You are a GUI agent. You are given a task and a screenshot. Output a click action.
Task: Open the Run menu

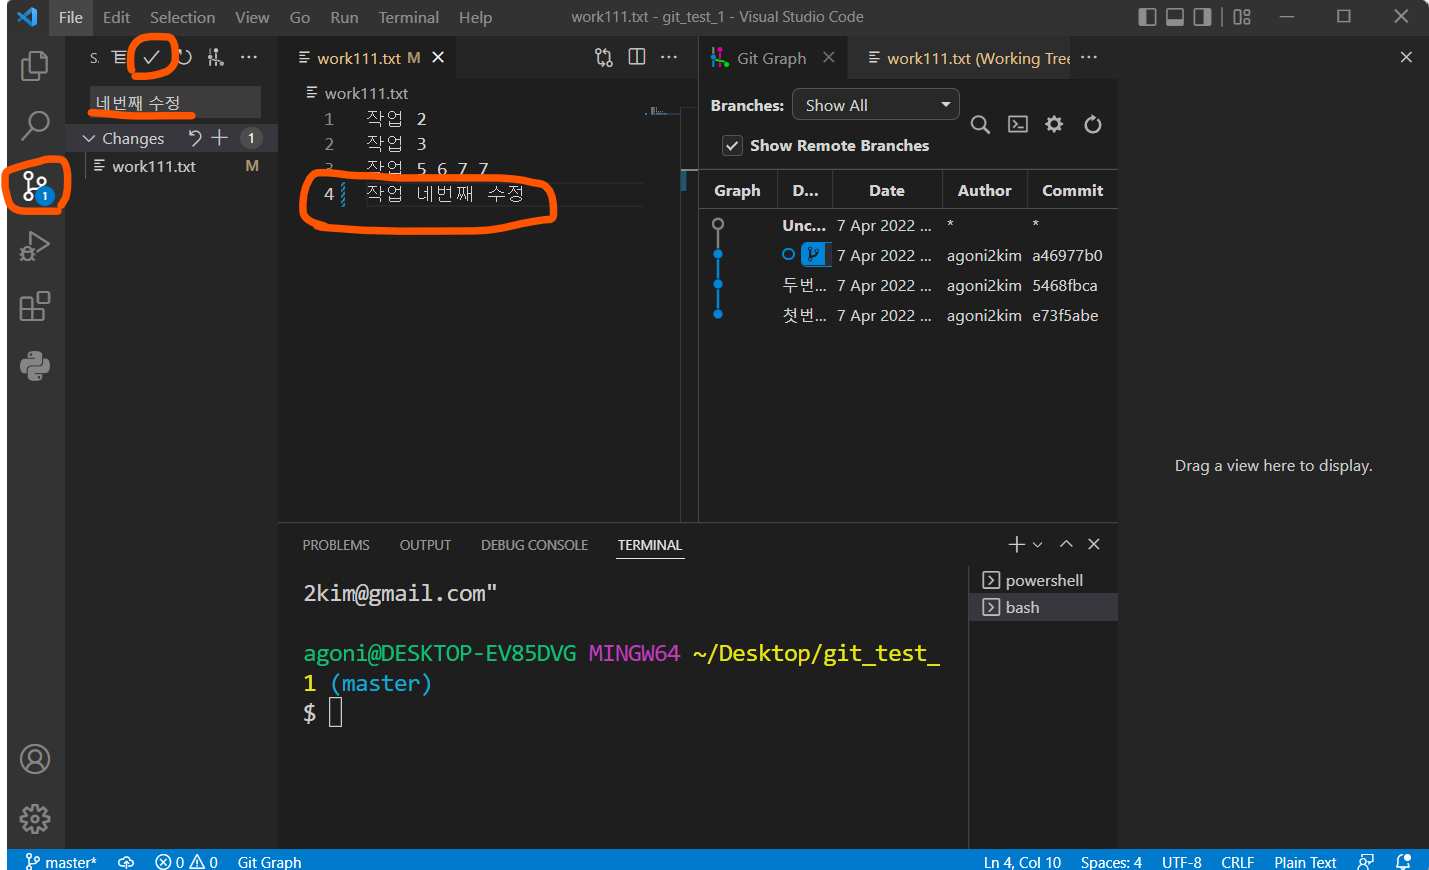click(344, 17)
